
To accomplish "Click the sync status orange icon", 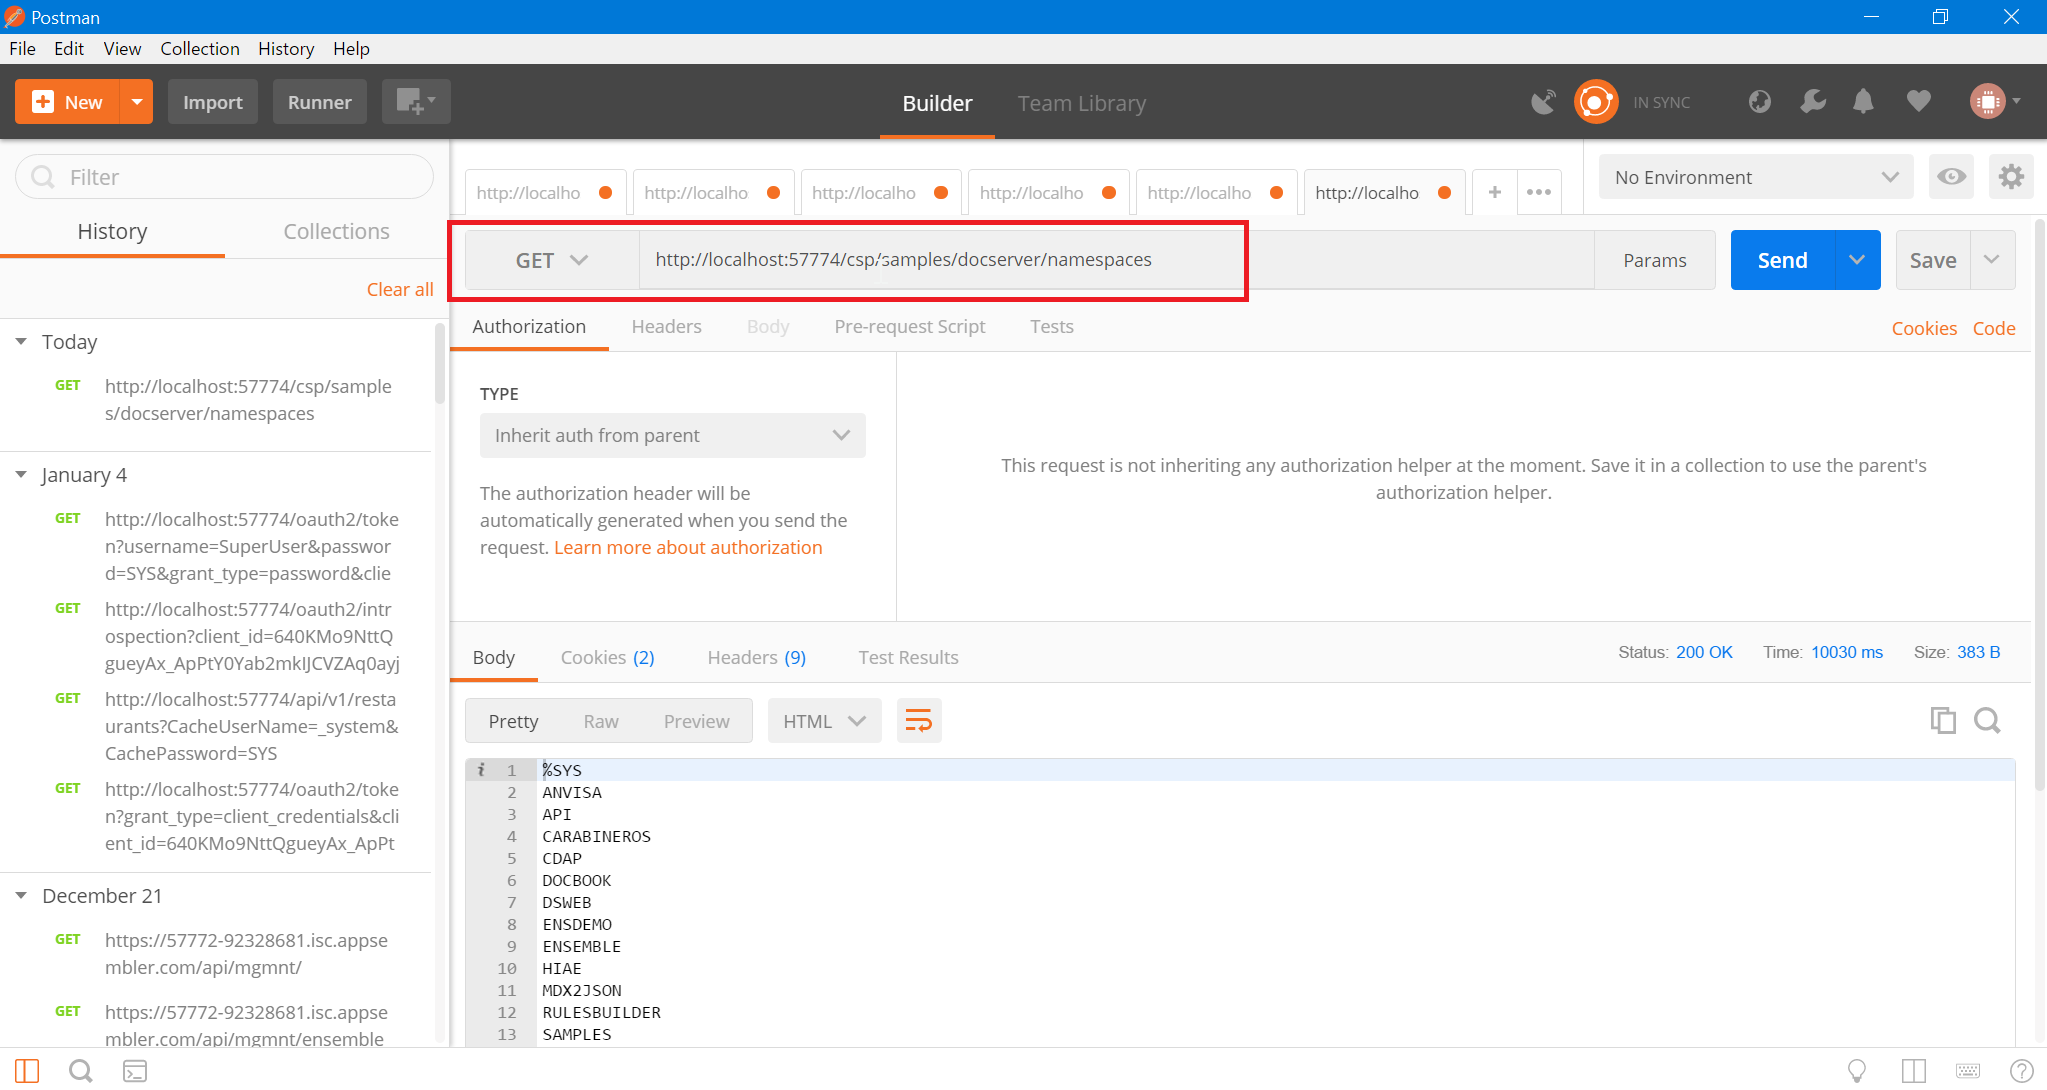I will point(1595,102).
